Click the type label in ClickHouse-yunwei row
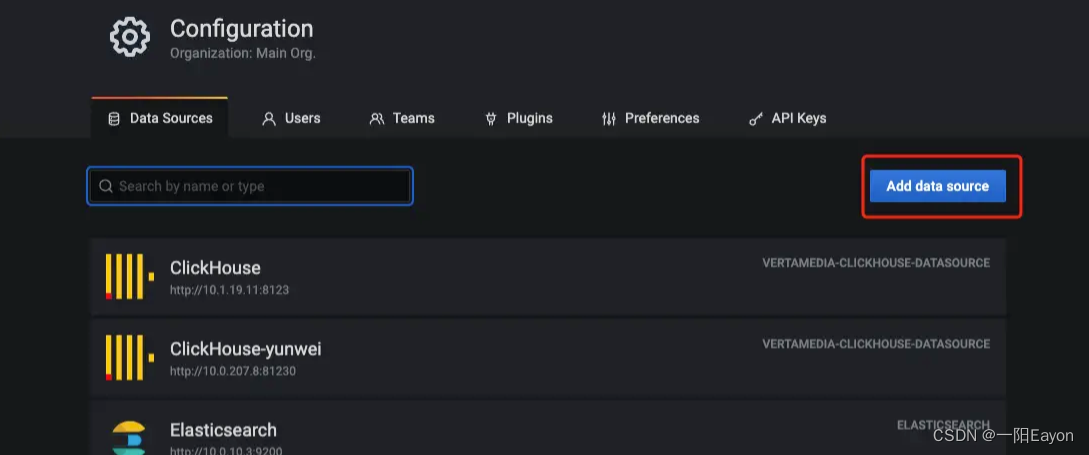Screen dimensions: 1089x455 click(x=876, y=344)
